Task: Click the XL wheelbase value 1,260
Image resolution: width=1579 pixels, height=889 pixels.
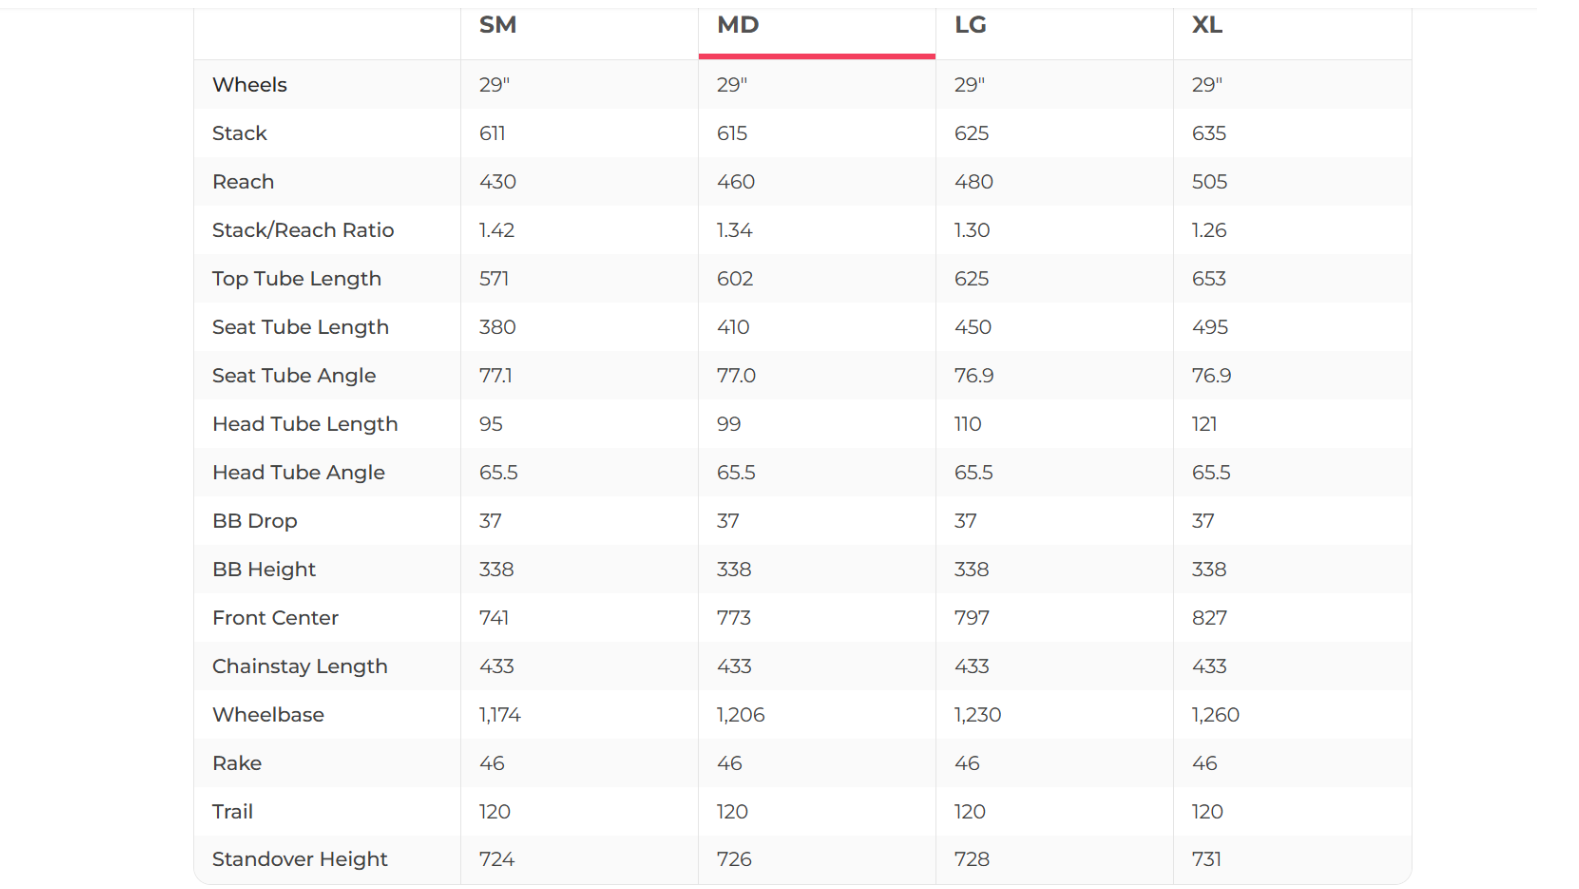Action: point(1215,715)
